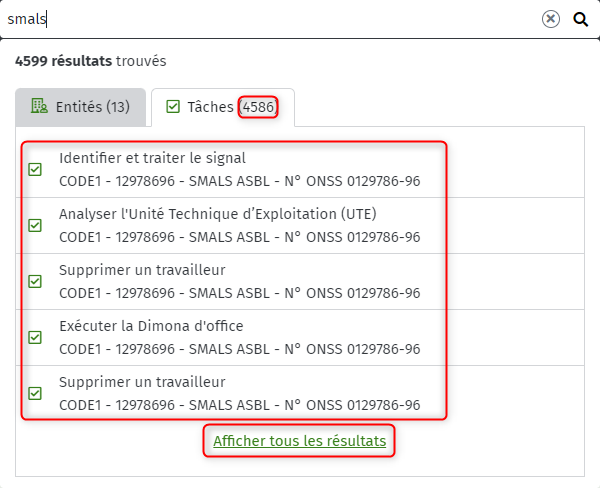The width and height of the screenshot is (600, 488).
Task: Open Analyser l'Unité Technique d'Exploitation (UTE) result
Action: coord(300,226)
